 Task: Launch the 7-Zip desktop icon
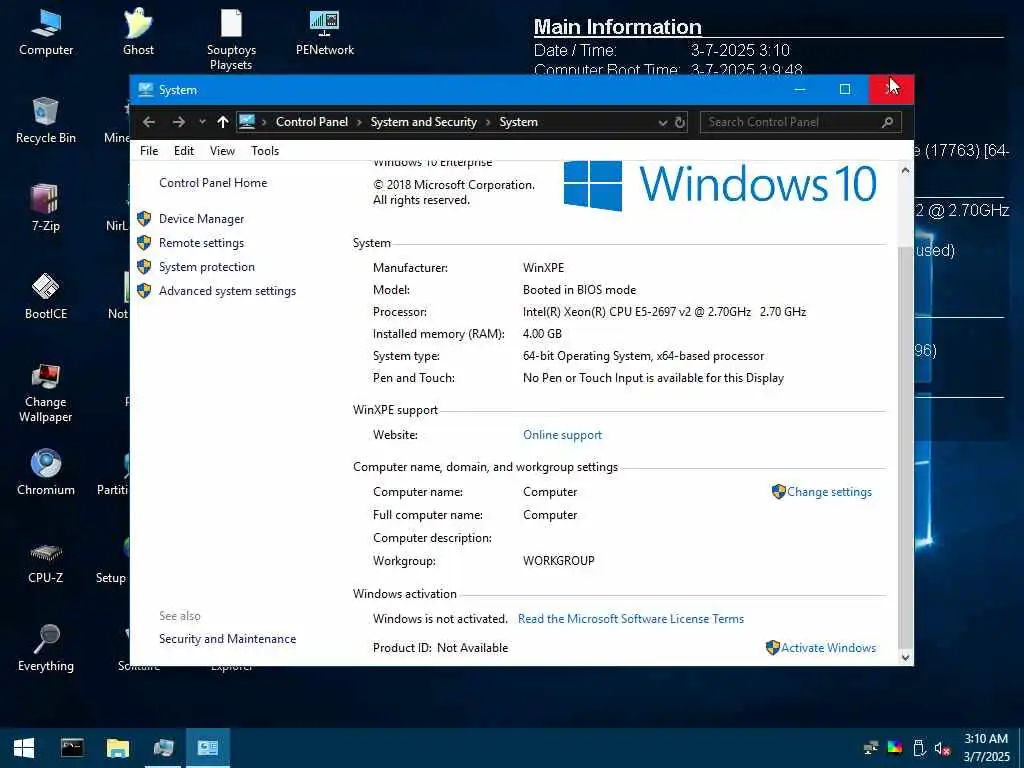click(x=46, y=208)
